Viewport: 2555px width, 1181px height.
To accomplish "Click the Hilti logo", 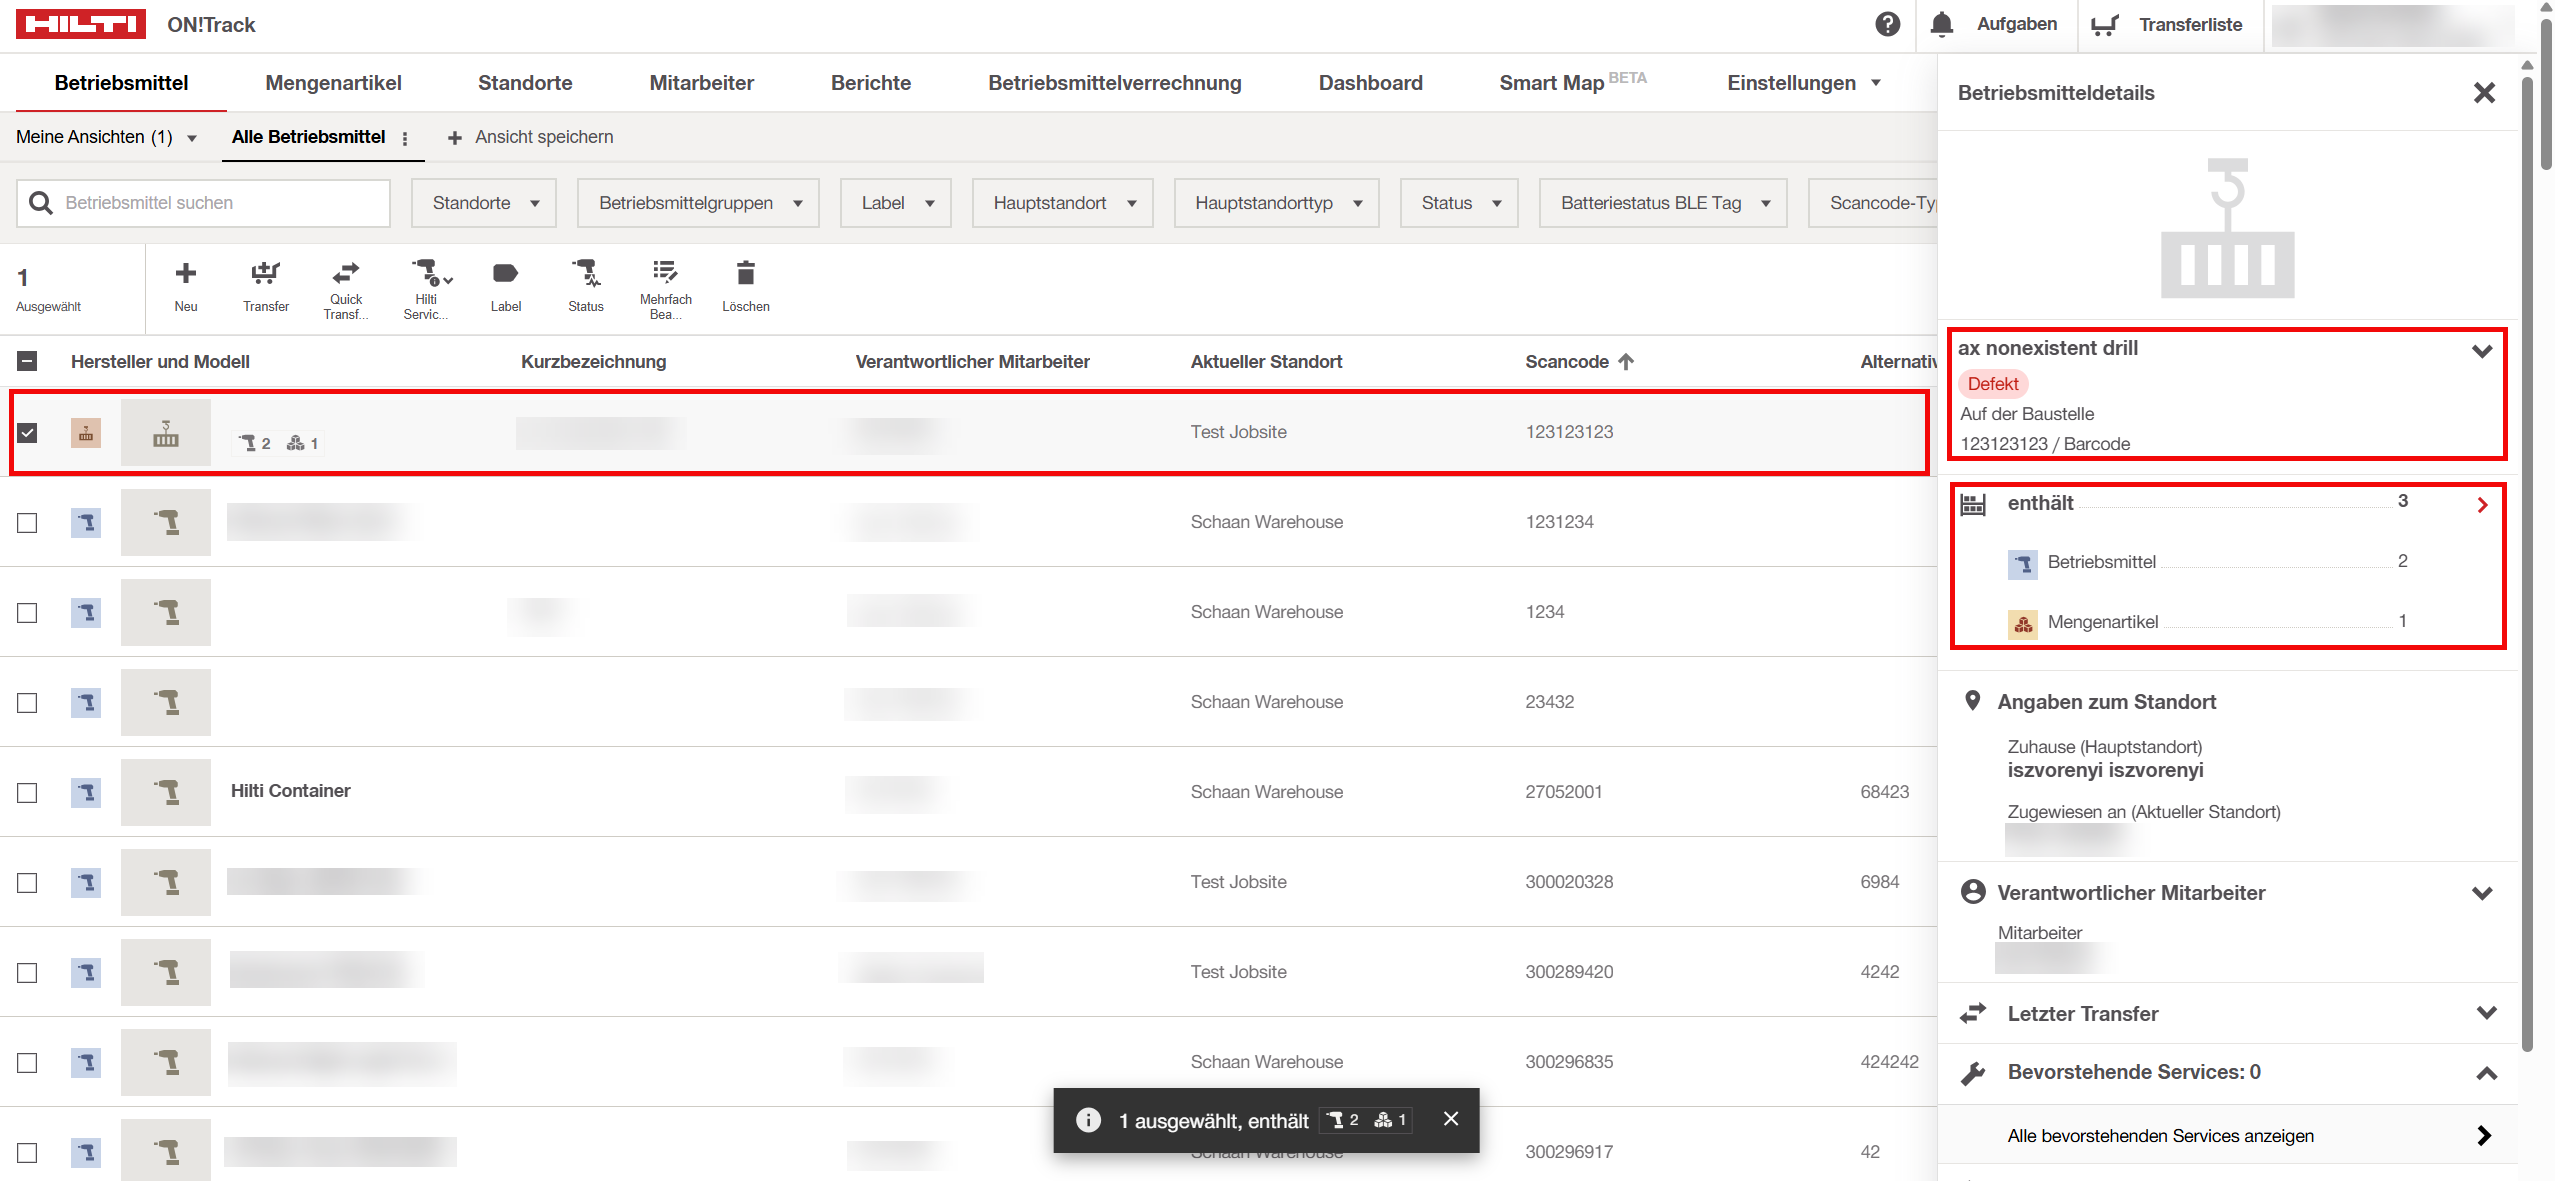I will (81, 24).
